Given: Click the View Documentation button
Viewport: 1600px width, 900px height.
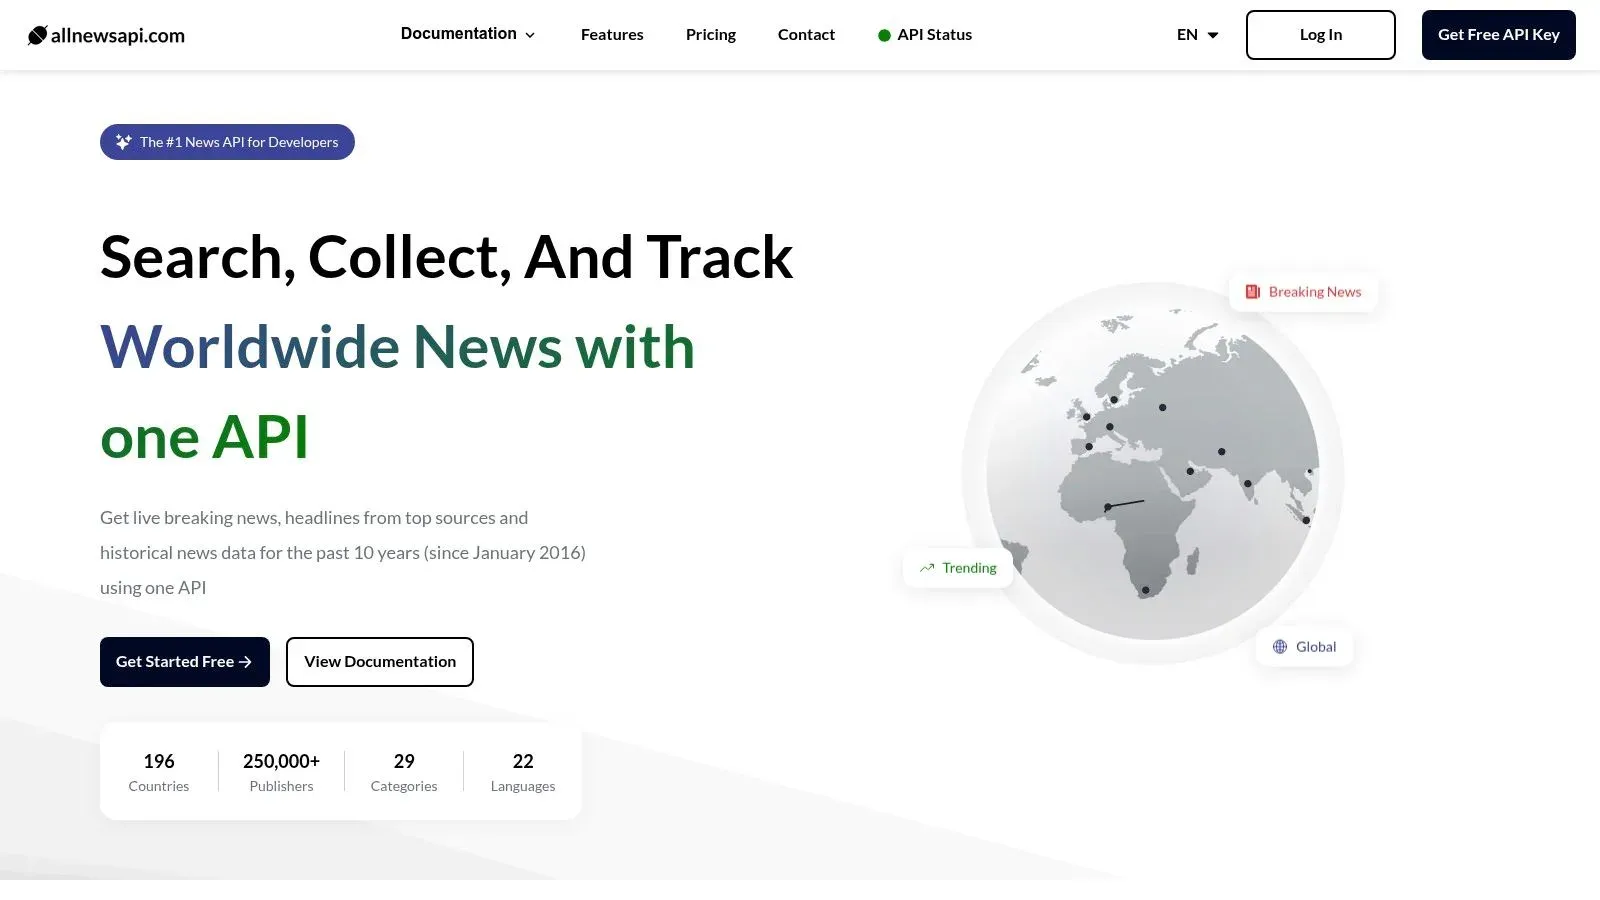Looking at the screenshot, I should (380, 662).
